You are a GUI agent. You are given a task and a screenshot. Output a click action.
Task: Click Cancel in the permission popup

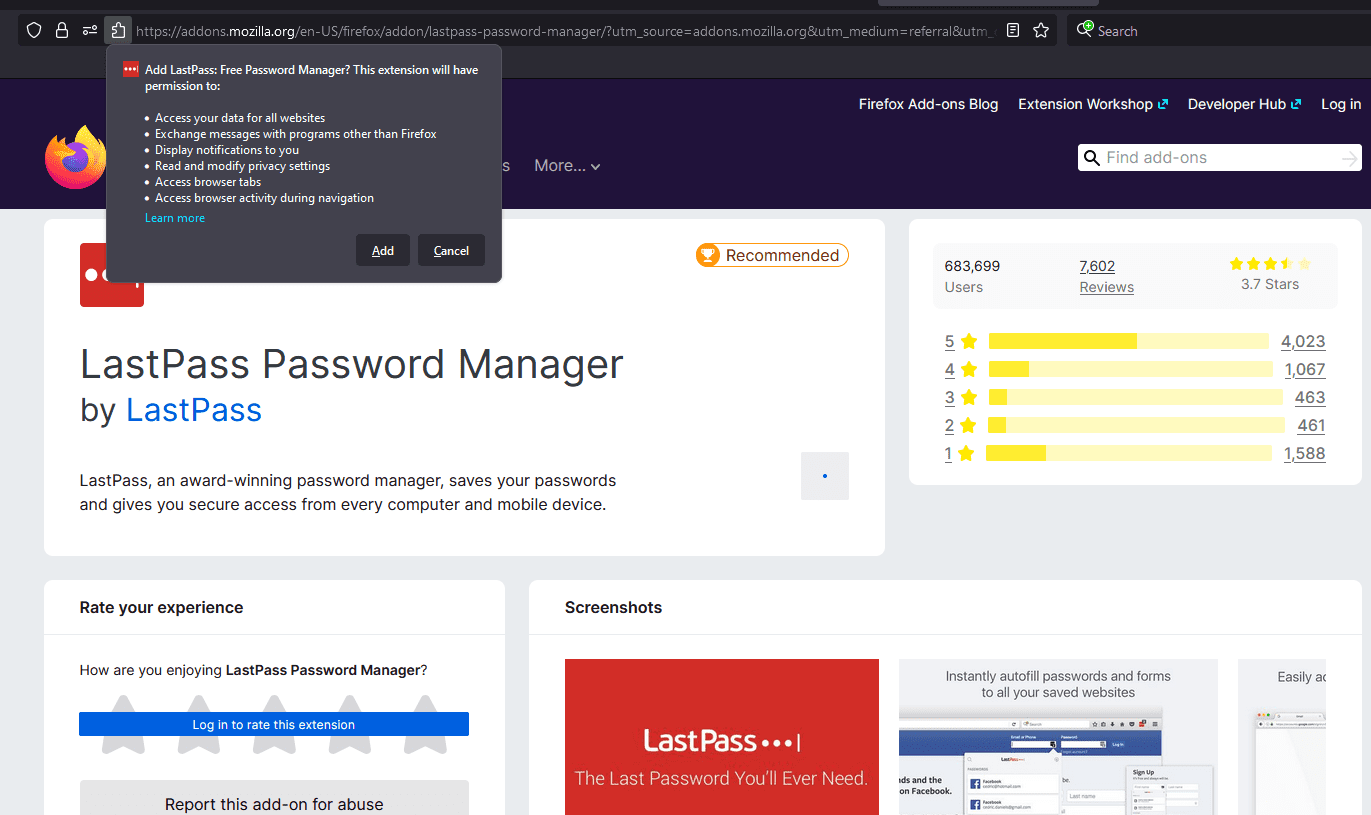click(451, 250)
